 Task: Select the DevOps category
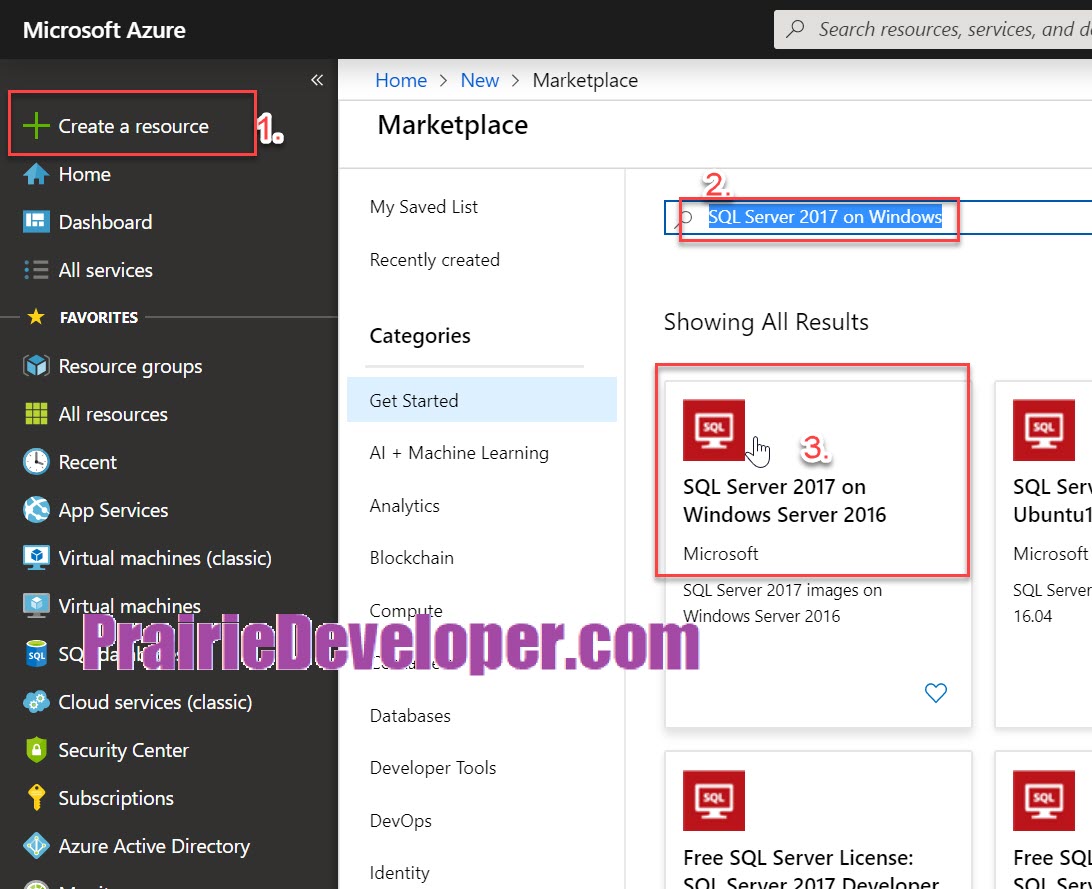pyautogui.click(x=400, y=821)
